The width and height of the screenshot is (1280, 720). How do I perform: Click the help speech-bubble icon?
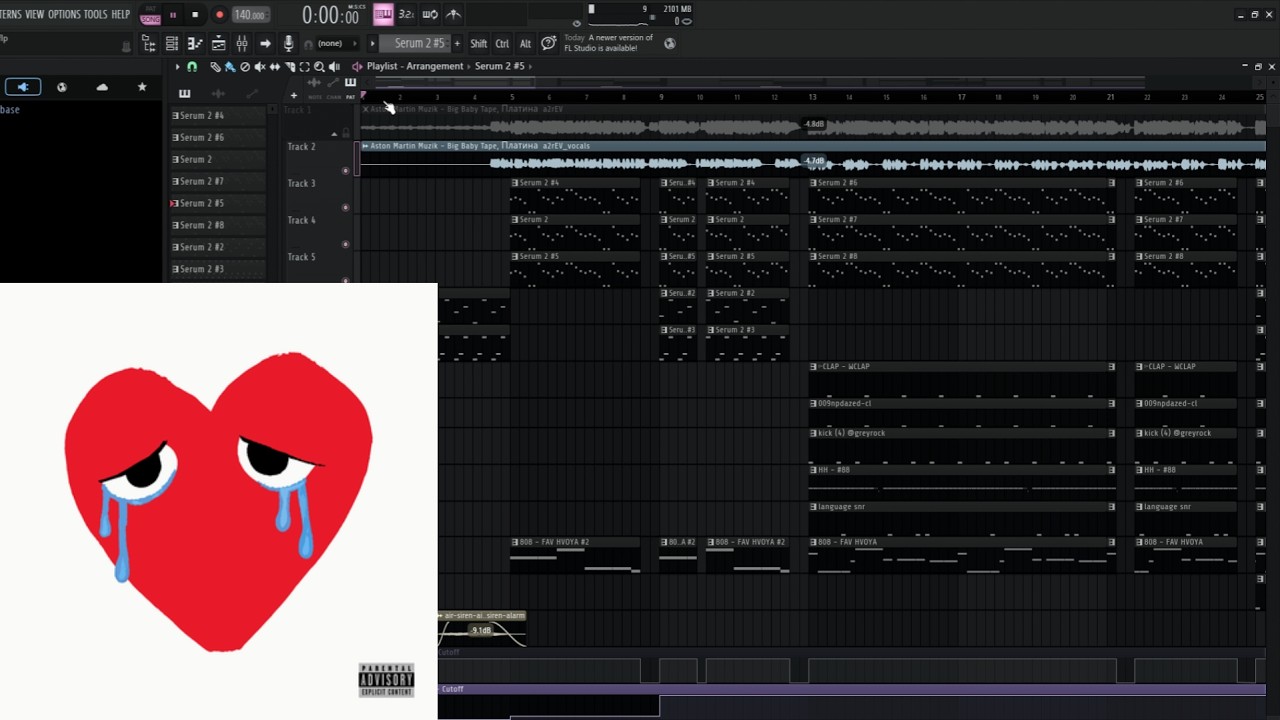click(x=548, y=43)
